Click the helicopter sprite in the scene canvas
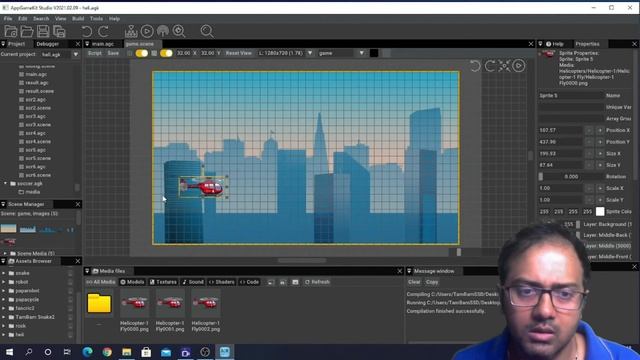 (x=203, y=187)
